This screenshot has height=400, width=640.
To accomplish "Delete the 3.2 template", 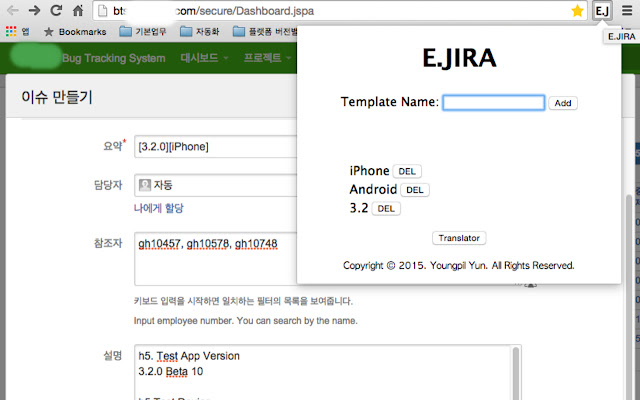I will [x=386, y=209].
